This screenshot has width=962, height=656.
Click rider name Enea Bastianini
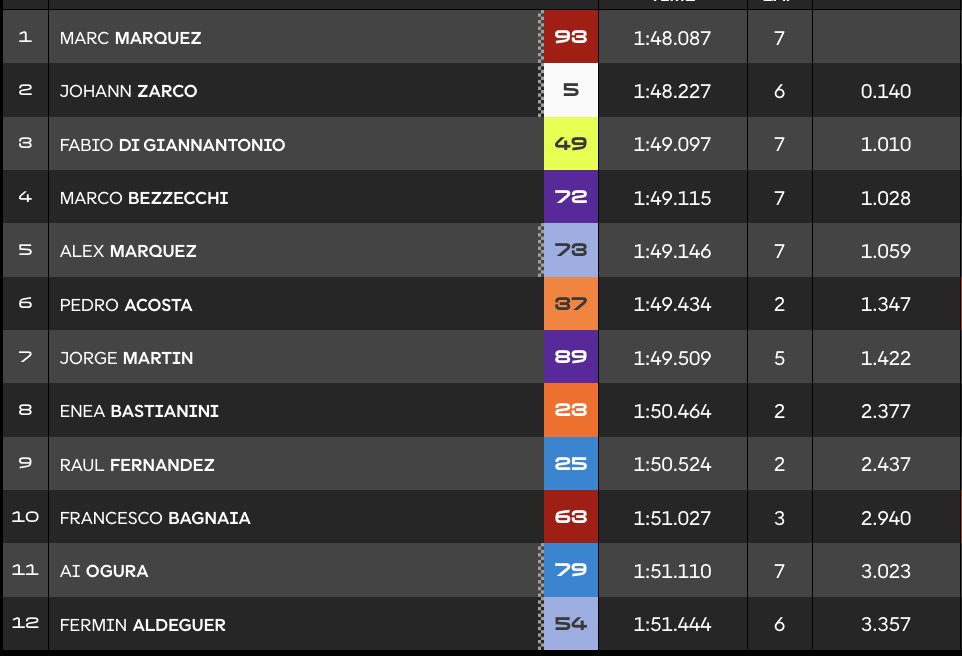(139, 412)
